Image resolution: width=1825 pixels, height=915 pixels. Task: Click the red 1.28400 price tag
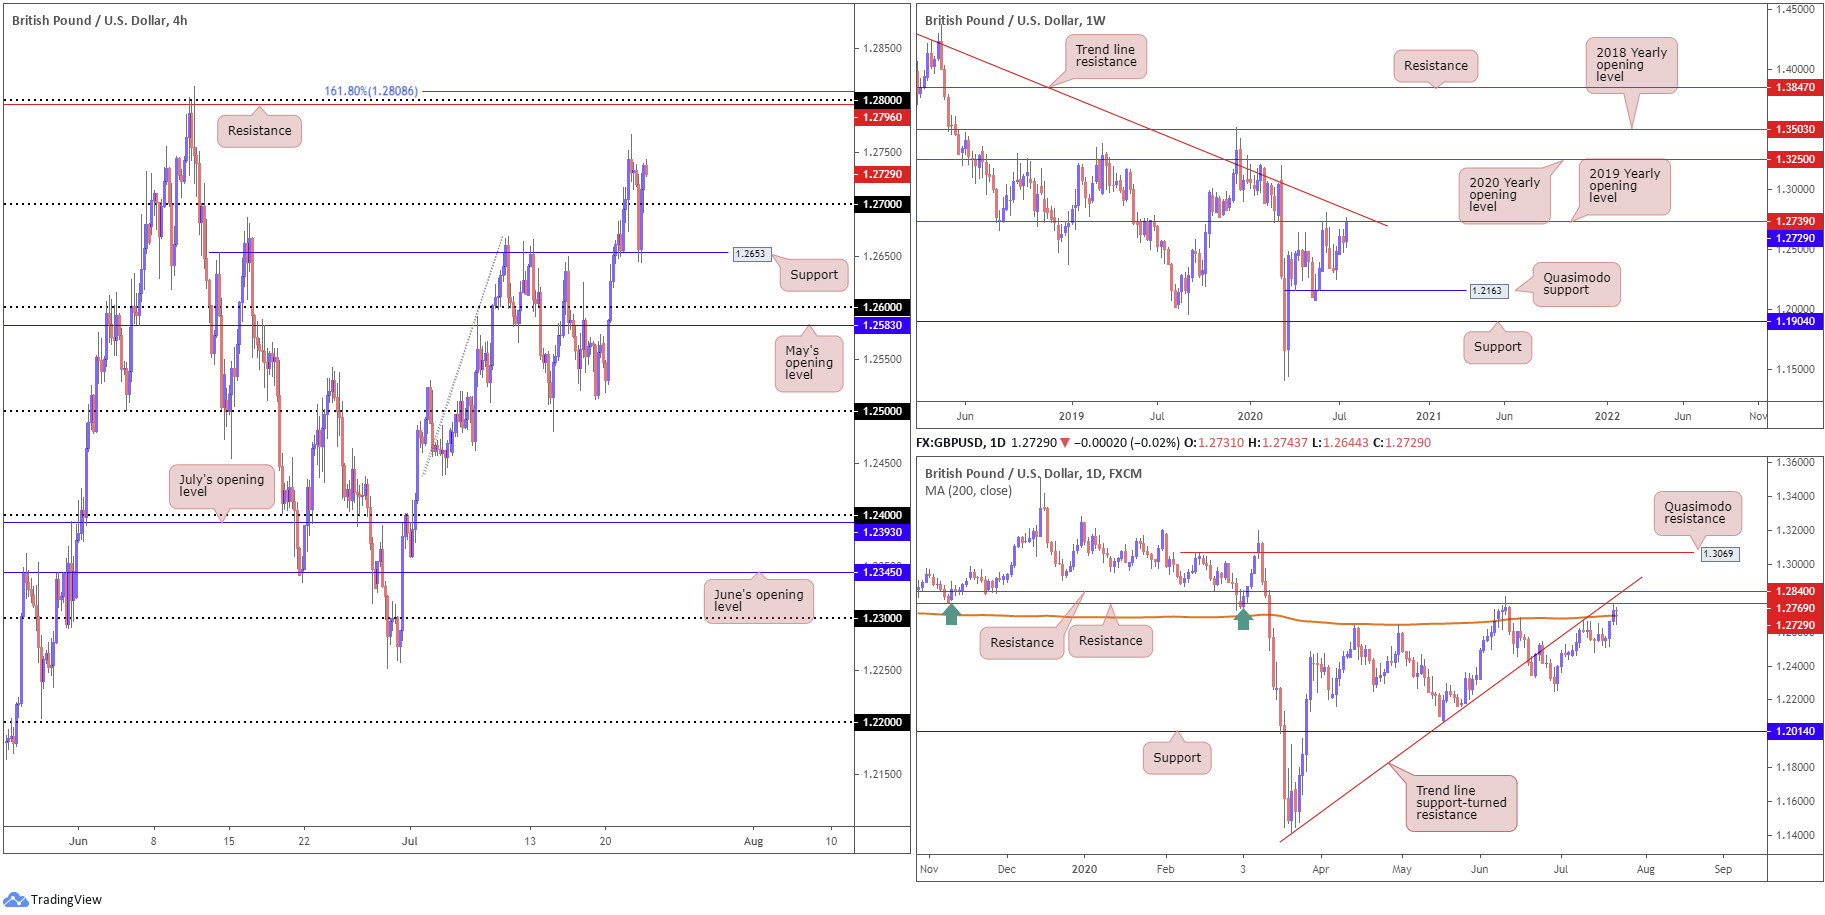1794,591
